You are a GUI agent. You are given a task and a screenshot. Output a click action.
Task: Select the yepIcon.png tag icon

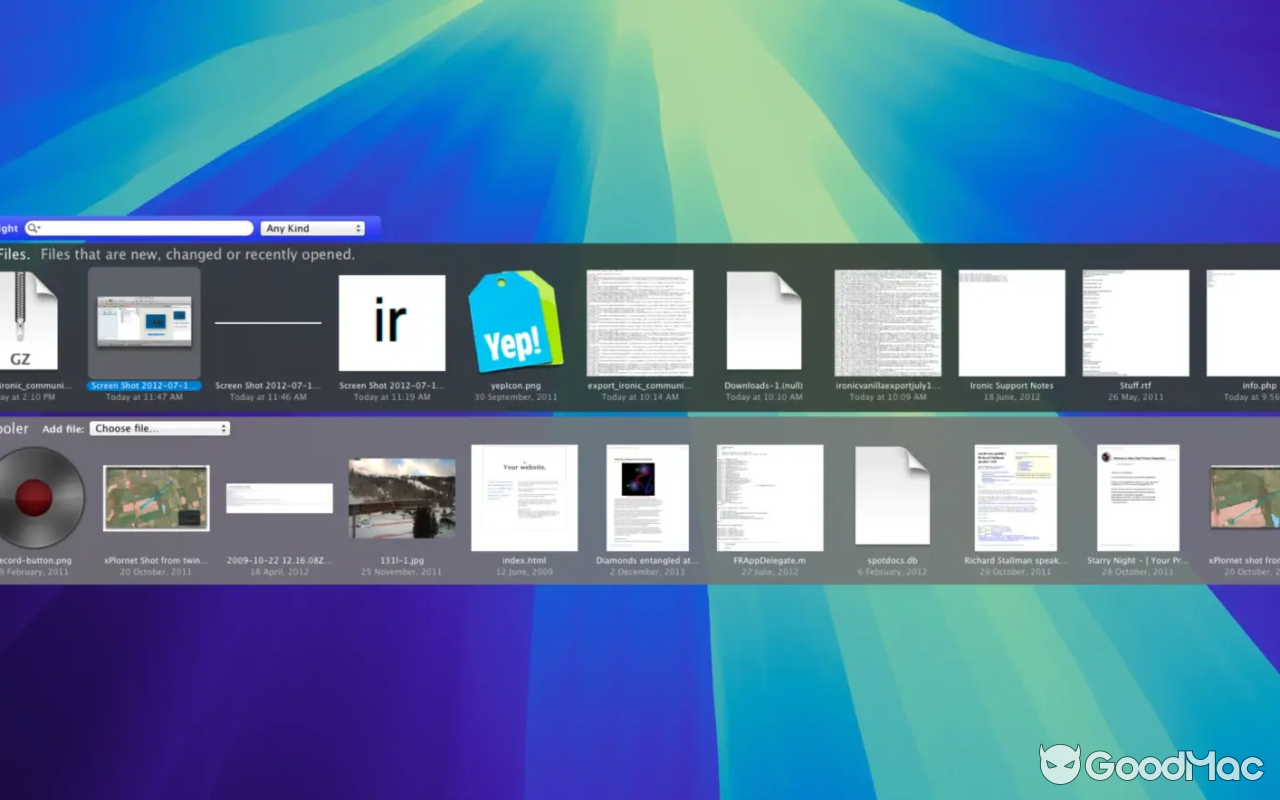[515, 322]
